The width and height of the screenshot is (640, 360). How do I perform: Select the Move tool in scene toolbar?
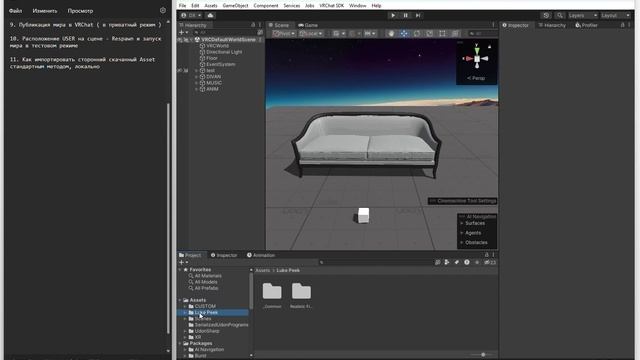pyautogui.click(x=404, y=33)
